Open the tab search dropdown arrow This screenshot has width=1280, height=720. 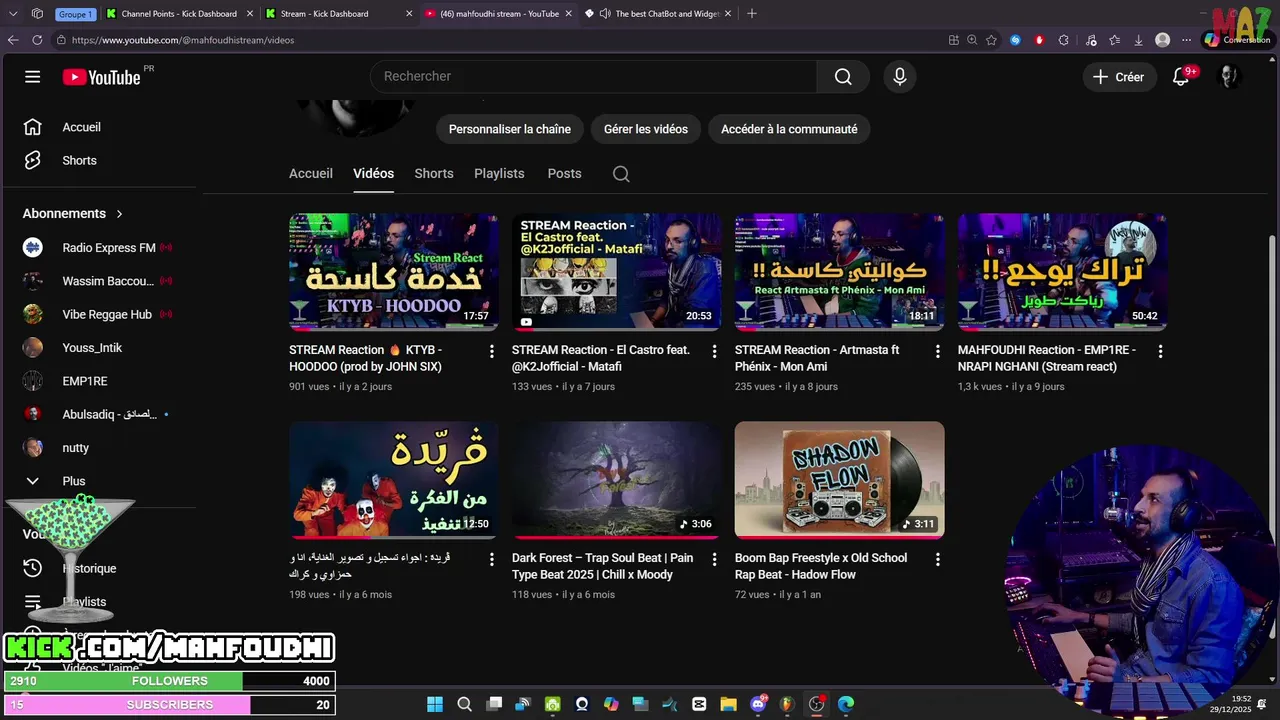(13, 14)
